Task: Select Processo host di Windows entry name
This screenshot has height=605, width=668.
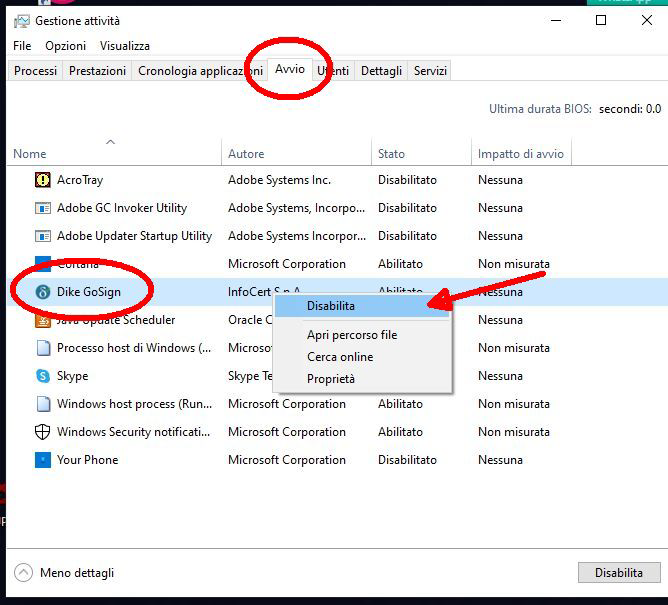Action: coord(134,348)
